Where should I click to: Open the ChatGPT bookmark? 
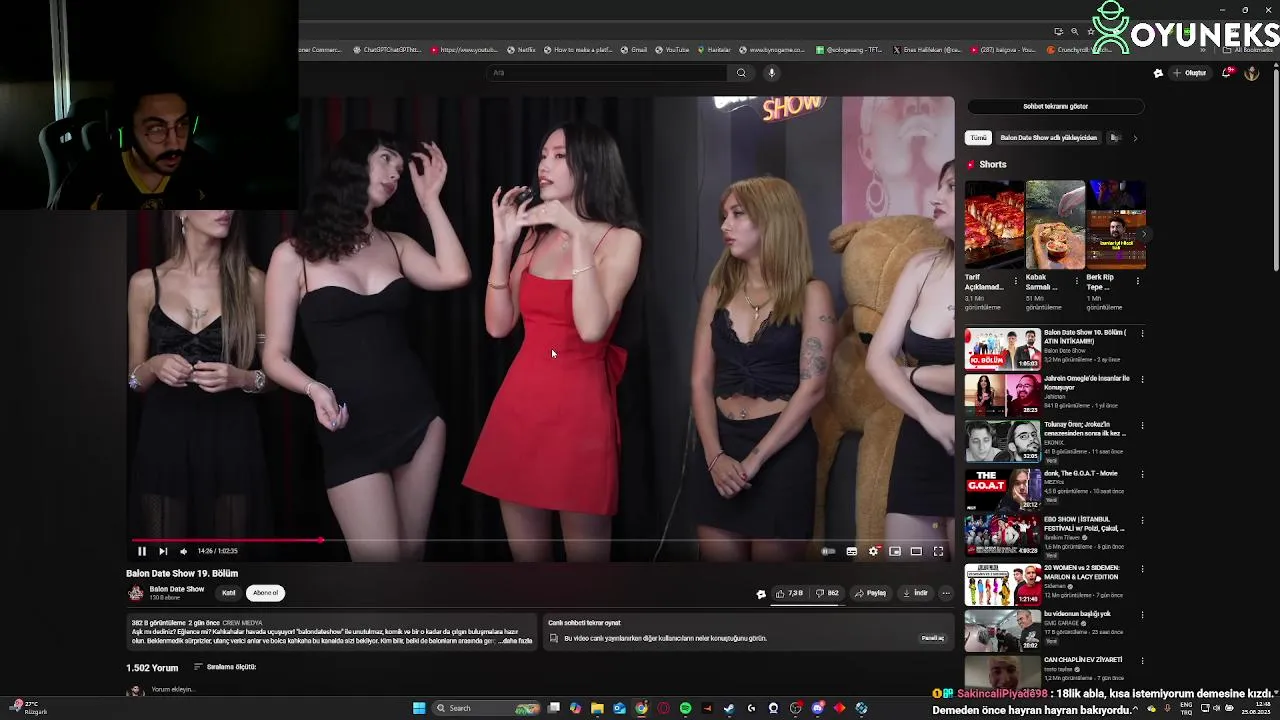pos(387,50)
